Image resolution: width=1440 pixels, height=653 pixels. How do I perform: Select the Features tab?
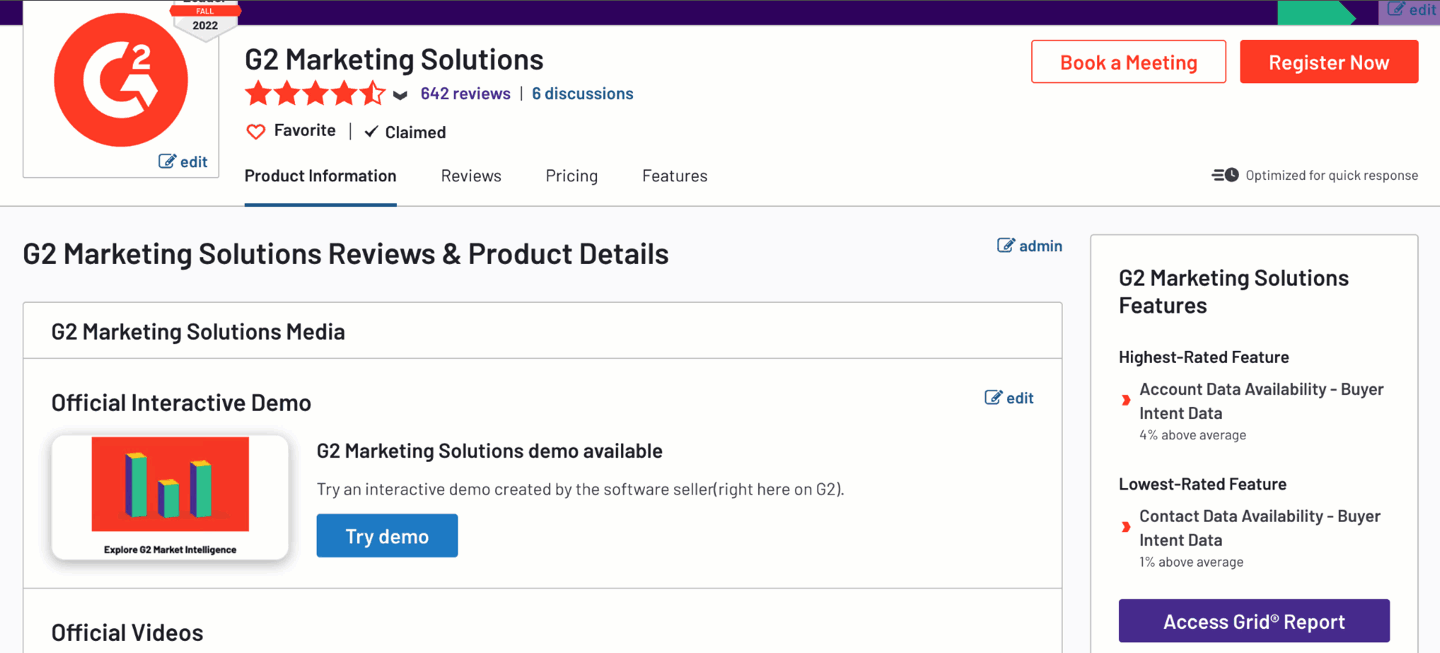point(674,175)
